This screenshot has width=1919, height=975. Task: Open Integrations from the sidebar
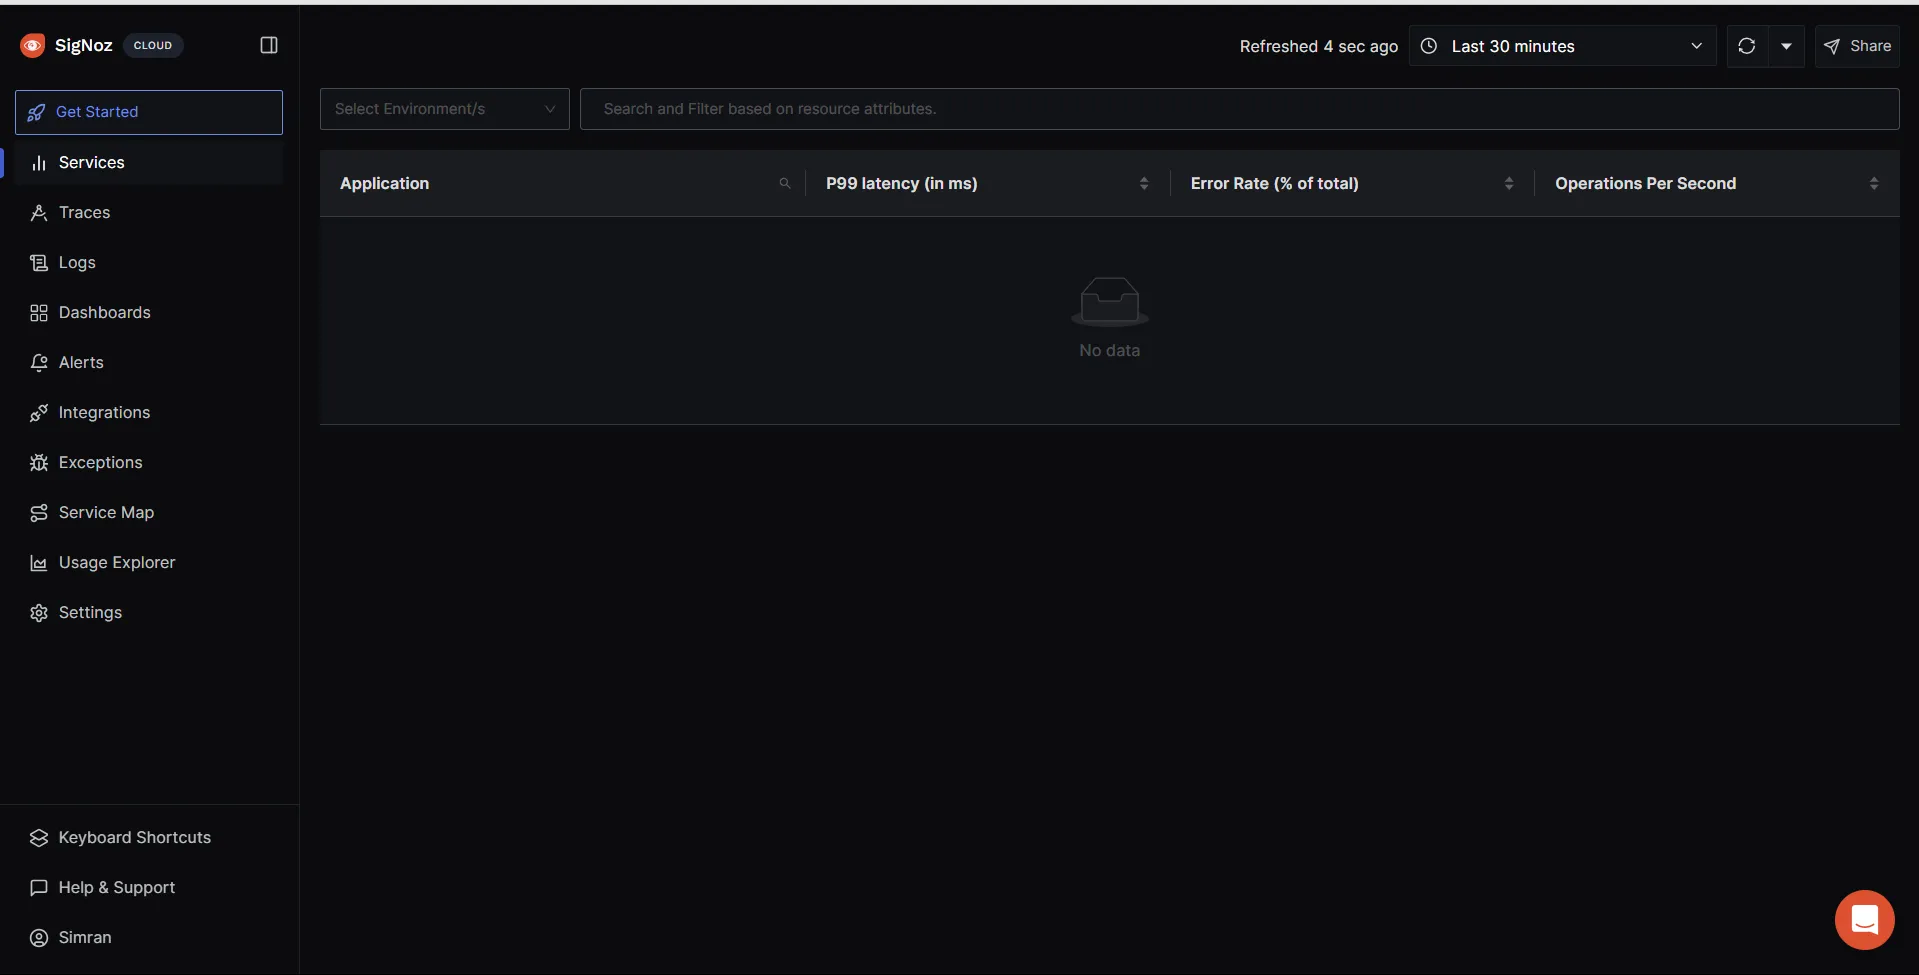[149, 412]
